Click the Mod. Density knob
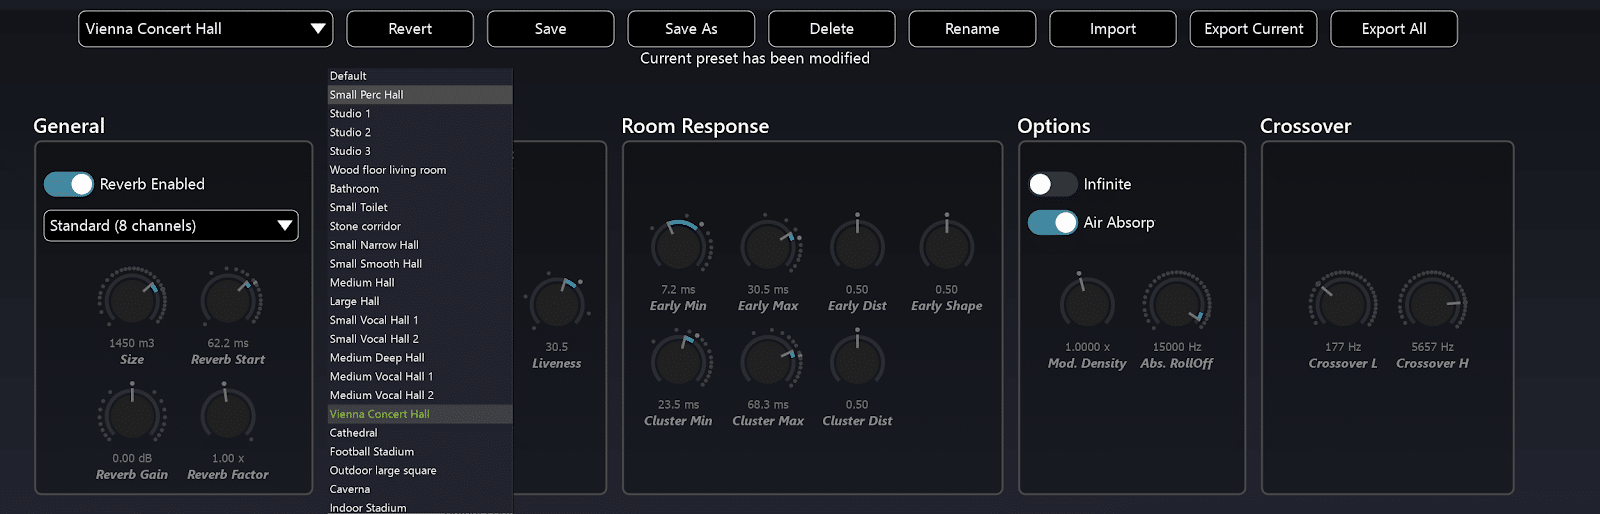This screenshot has width=1600, height=514. [1087, 303]
